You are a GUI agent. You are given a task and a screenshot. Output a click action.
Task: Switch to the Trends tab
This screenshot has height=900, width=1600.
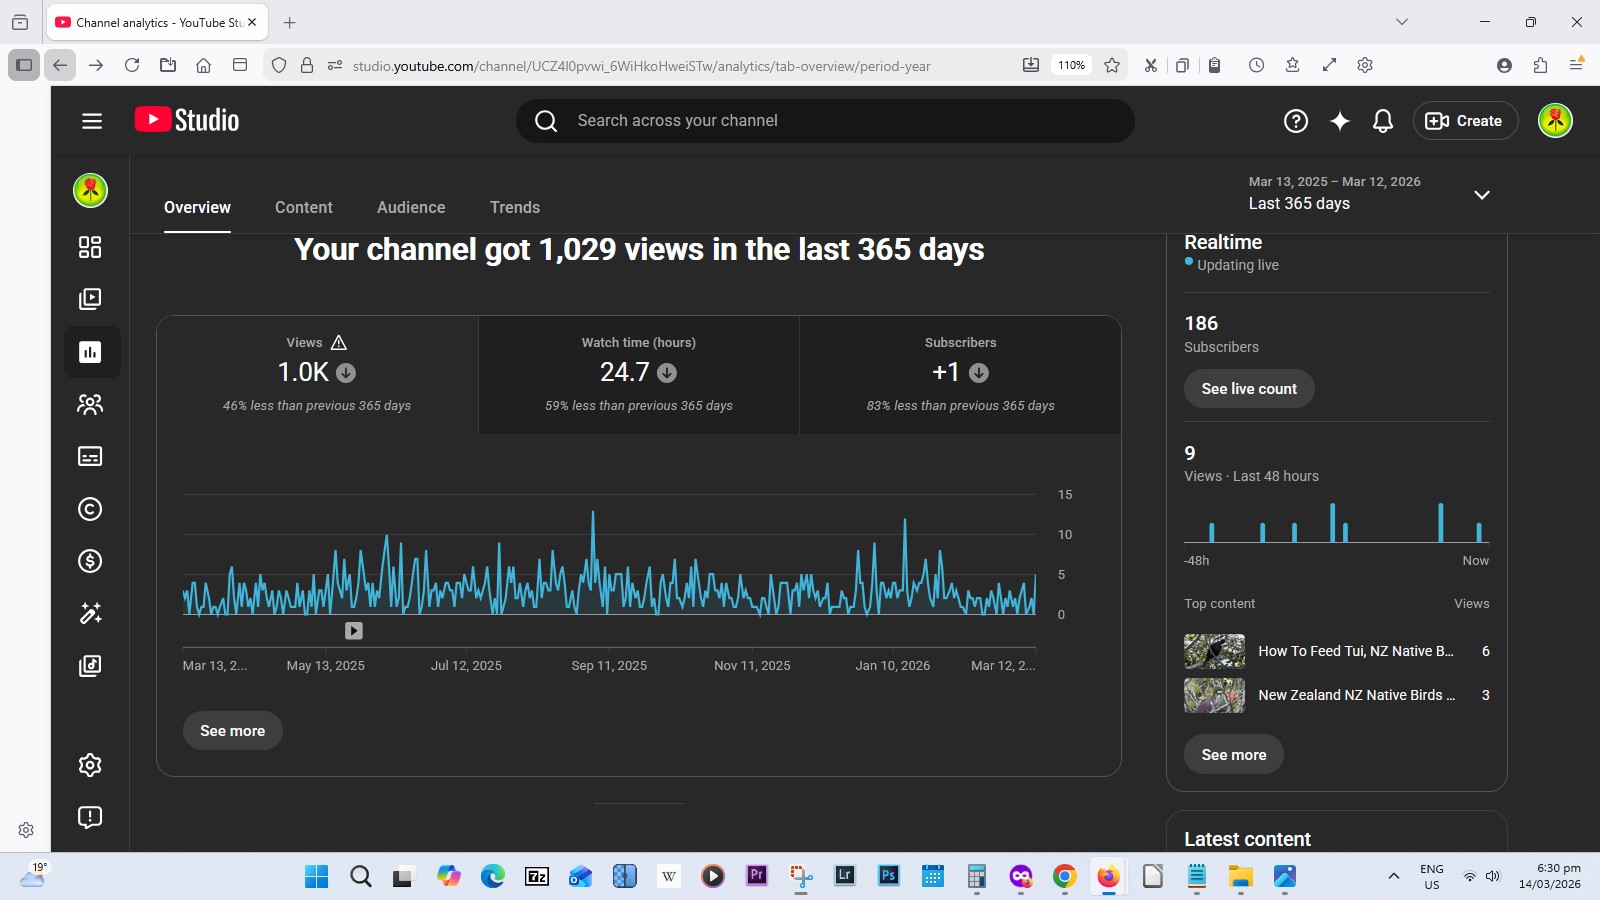[x=515, y=207]
